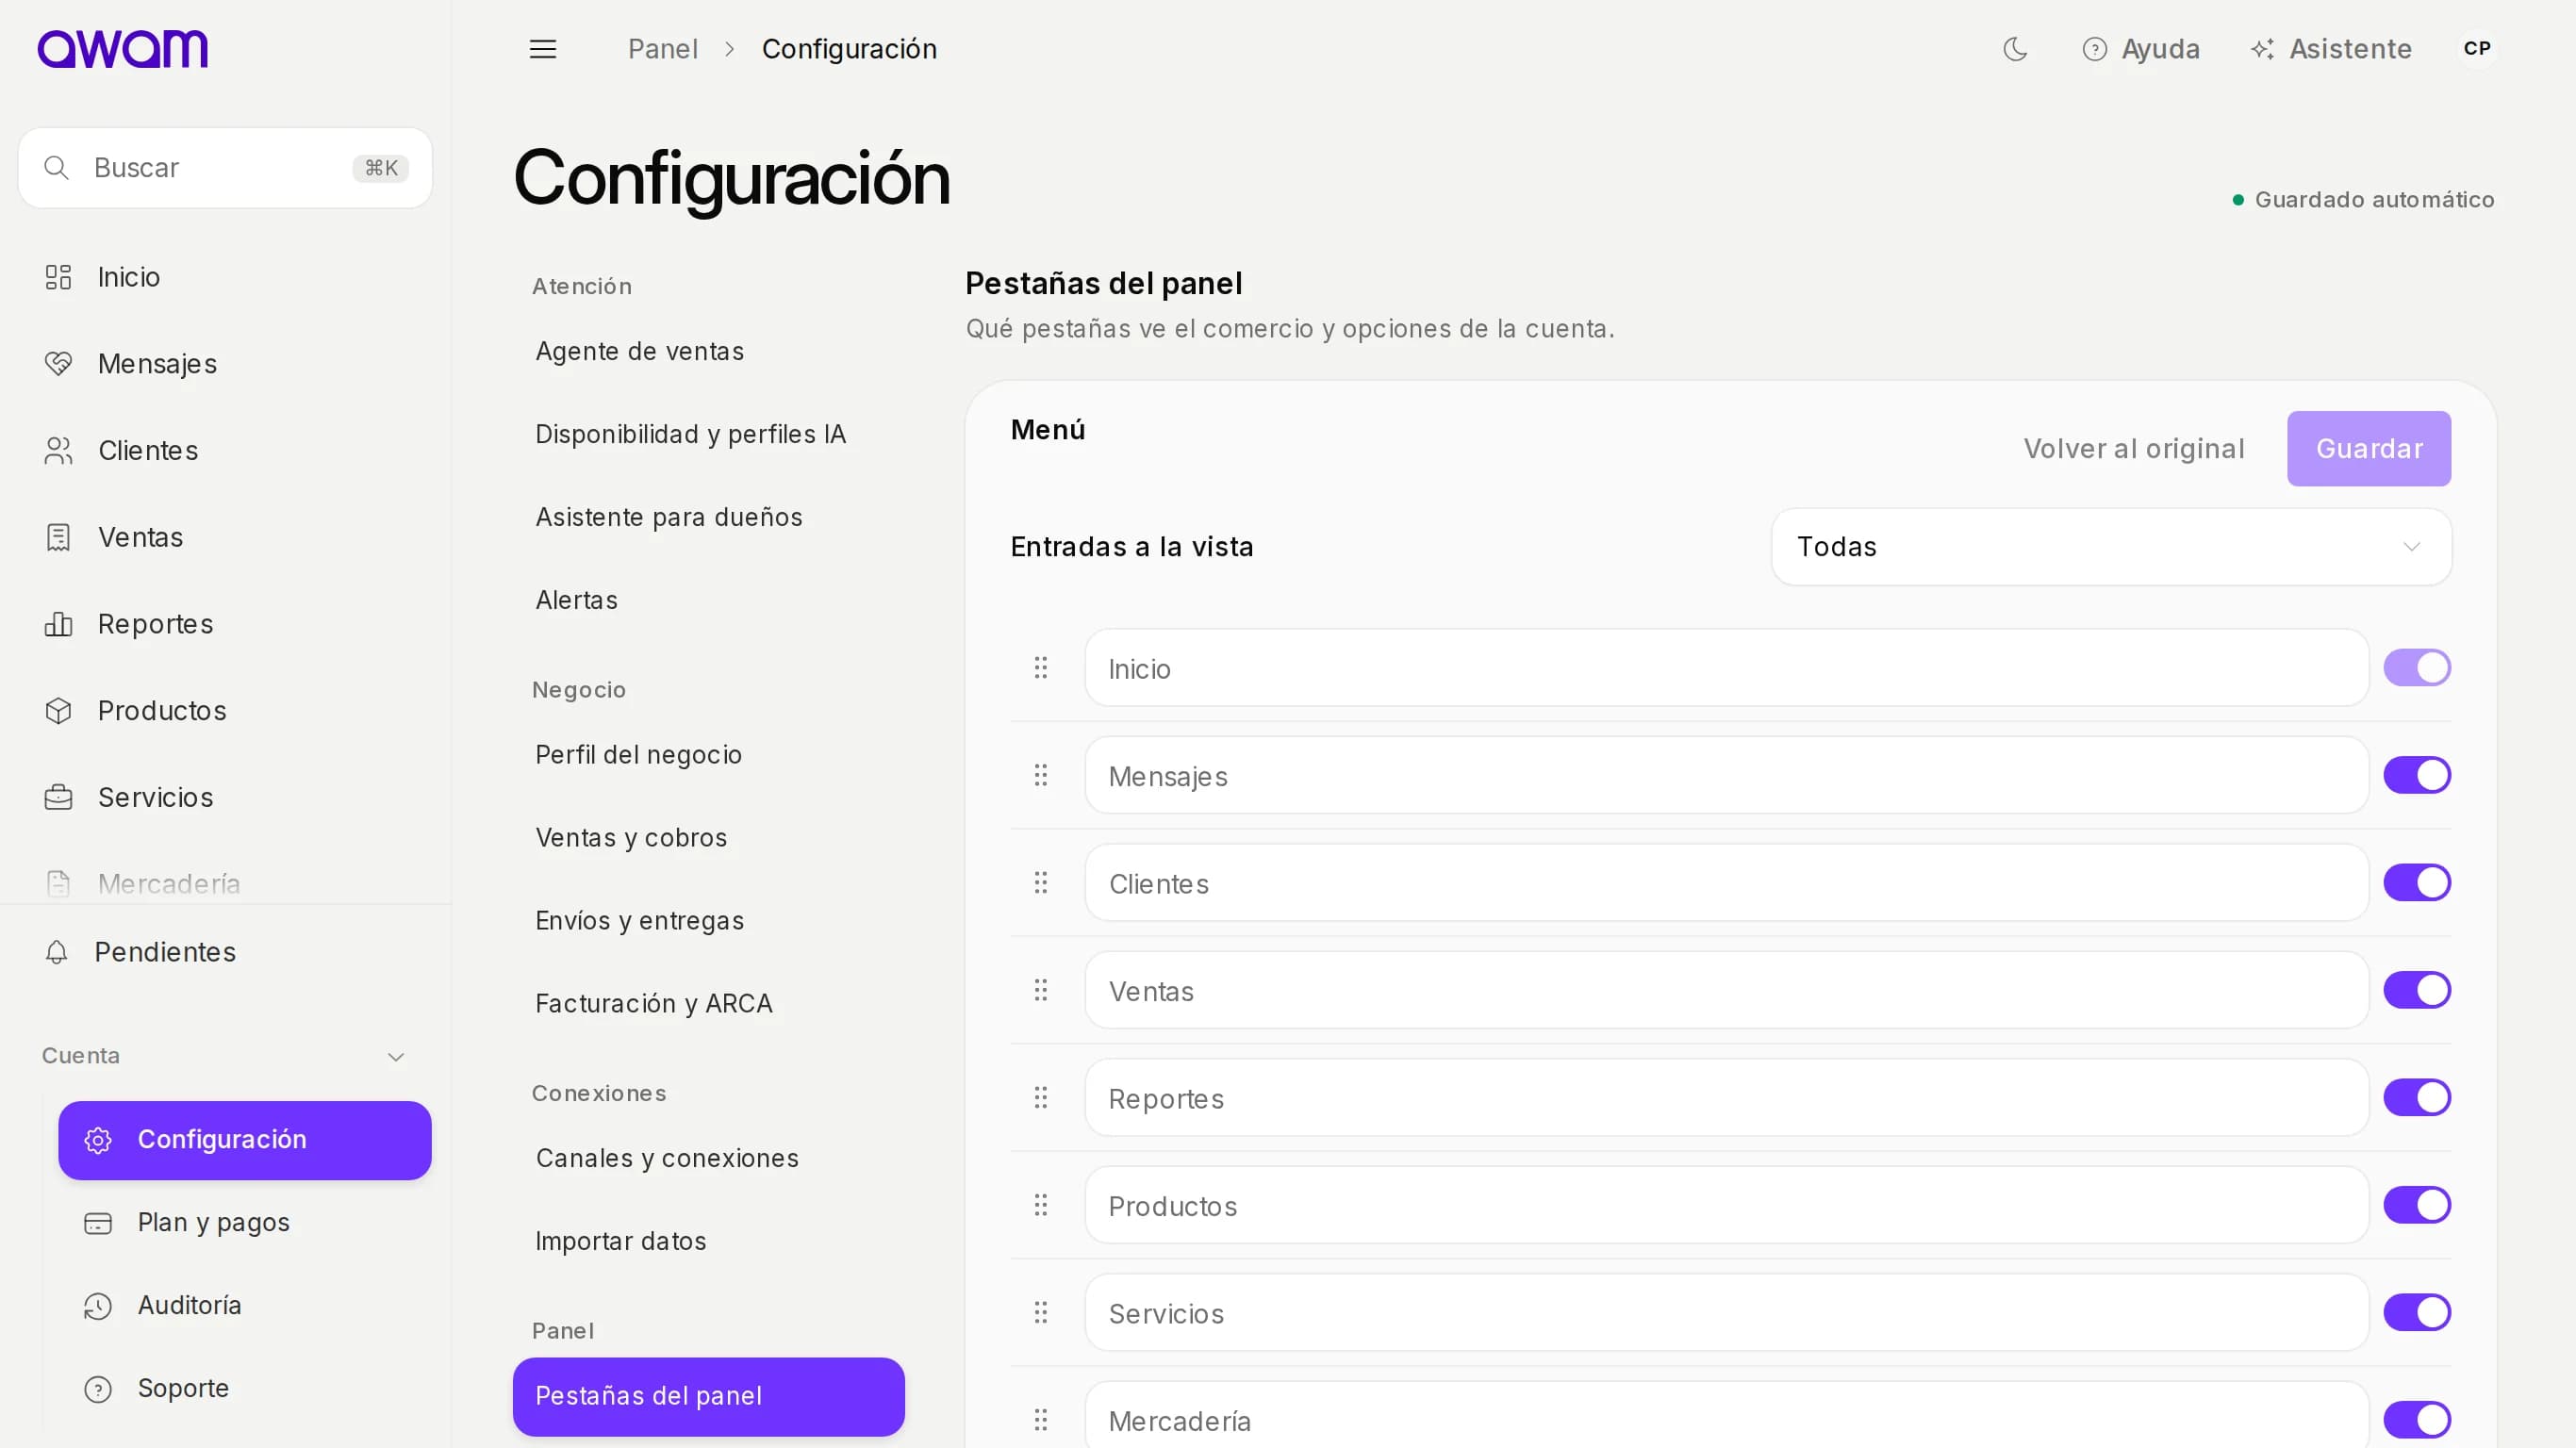The width and height of the screenshot is (2576, 1448).
Task: Collapse the Cuenta section chevron
Action: [396, 1057]
